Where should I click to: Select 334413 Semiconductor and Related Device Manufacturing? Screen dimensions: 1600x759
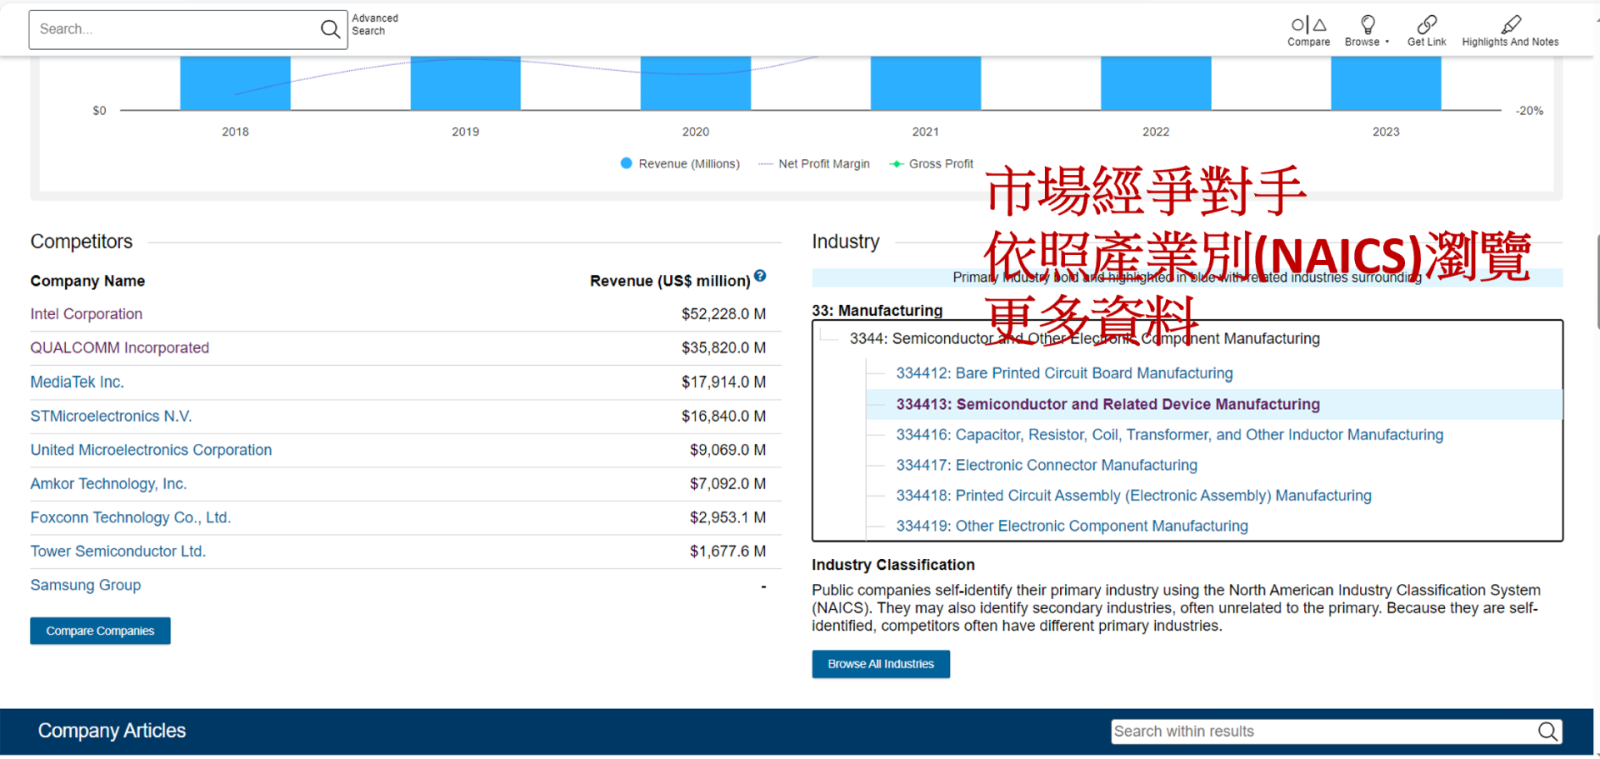(x=1107, y=404)
